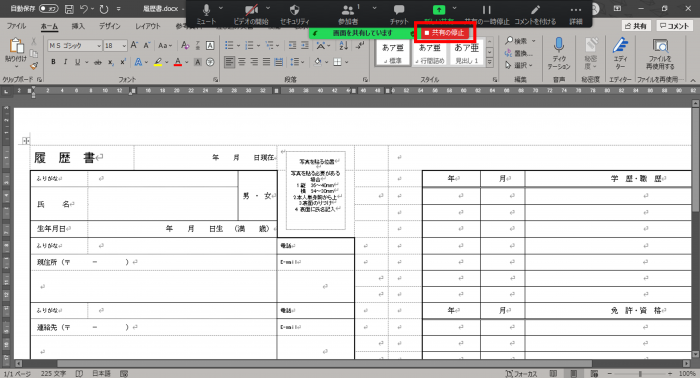Click 共有の停止 to stop sharing

pyautogui.click(x=445, y=33)
